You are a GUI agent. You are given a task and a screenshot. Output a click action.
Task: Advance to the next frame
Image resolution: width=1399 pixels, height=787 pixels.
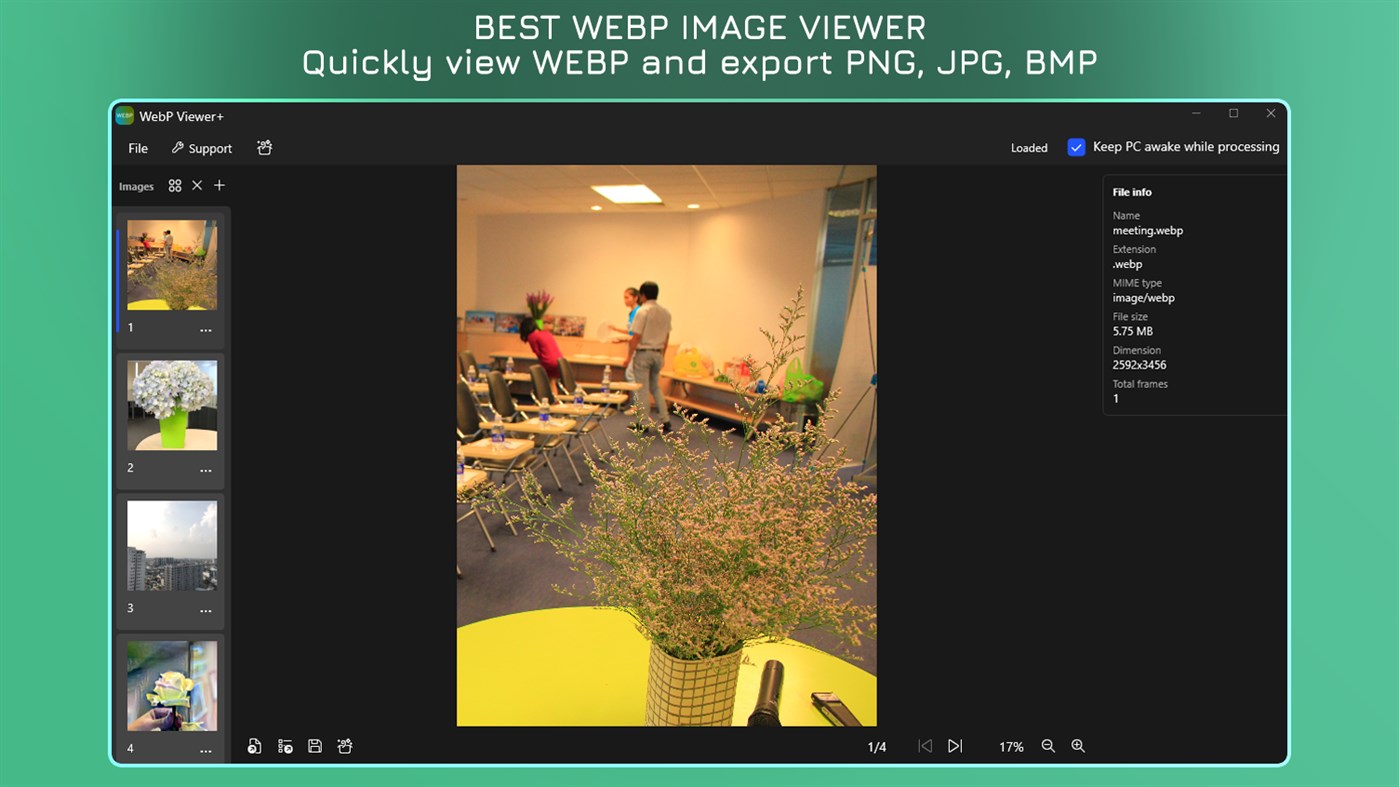[955, 746]
